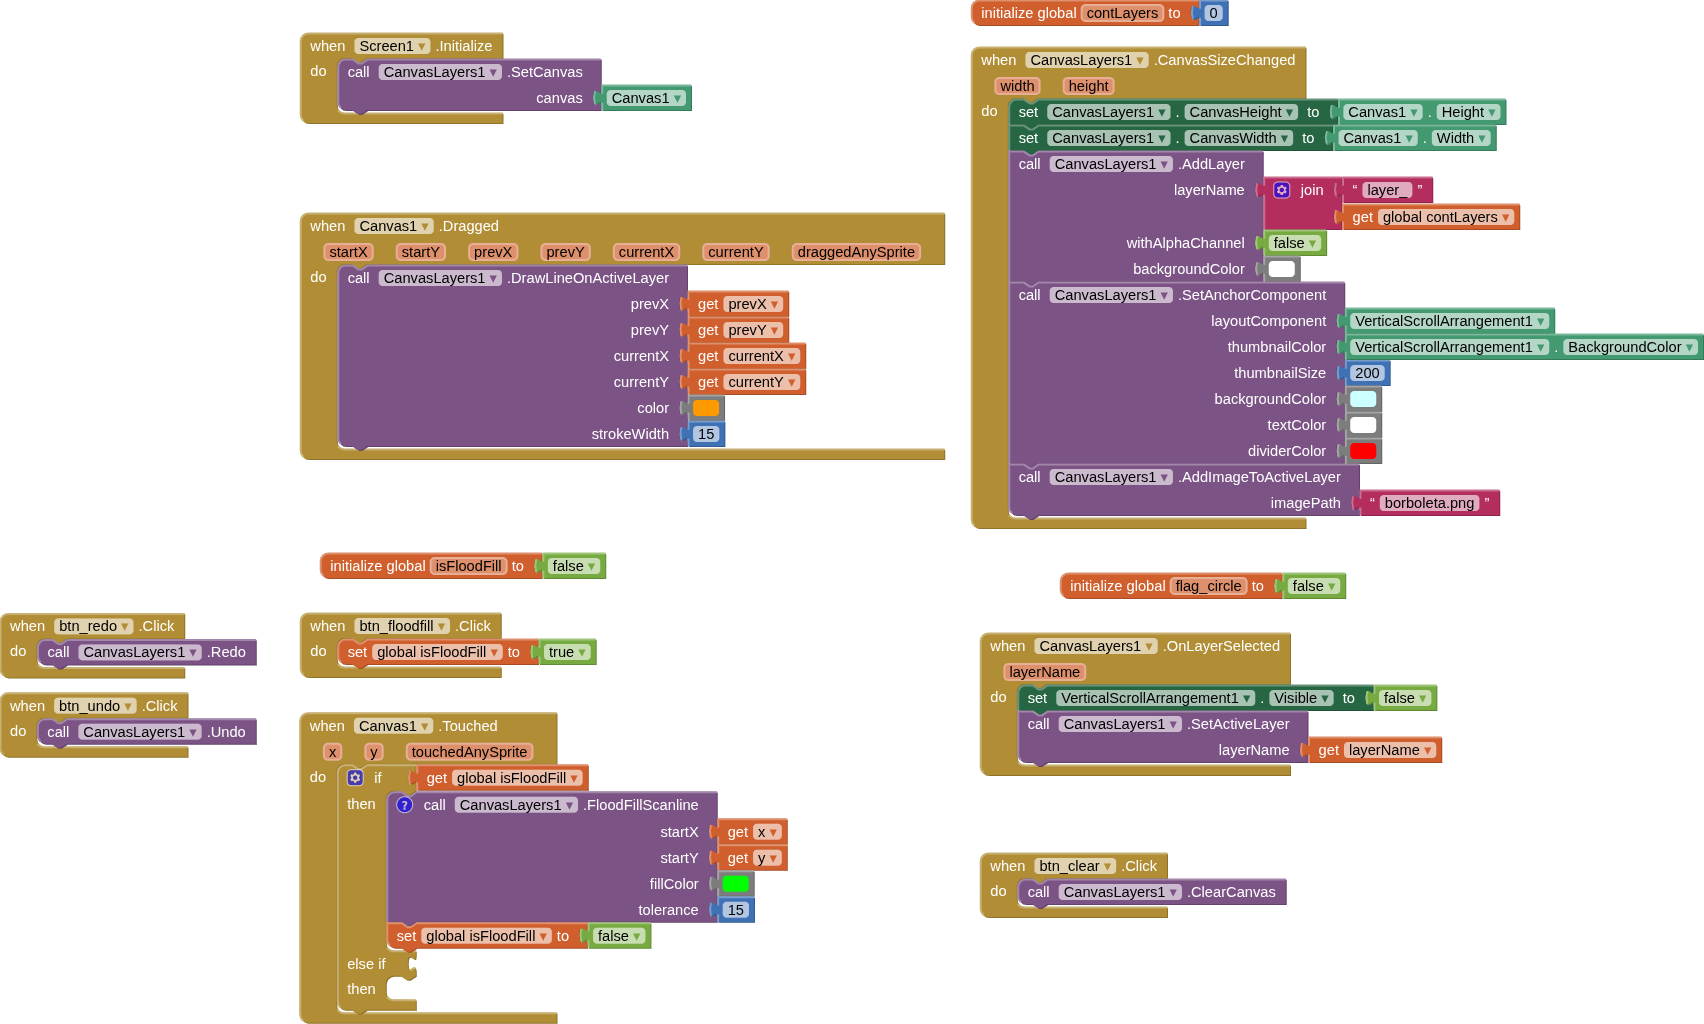1704x1024 pixels.
Task: Click the question mark icon on FloodFillScanline
Action: click(404, 805)
